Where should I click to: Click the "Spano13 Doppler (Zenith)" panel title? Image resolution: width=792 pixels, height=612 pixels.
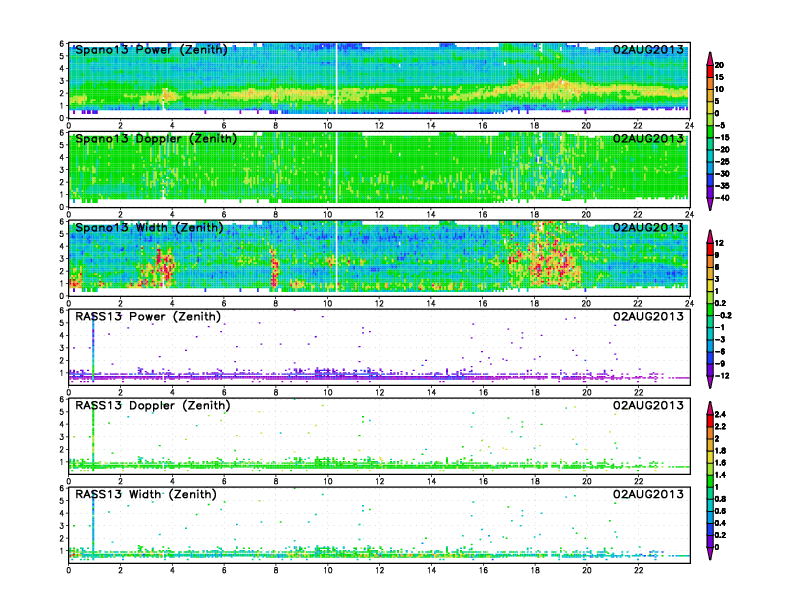[156, 139]
